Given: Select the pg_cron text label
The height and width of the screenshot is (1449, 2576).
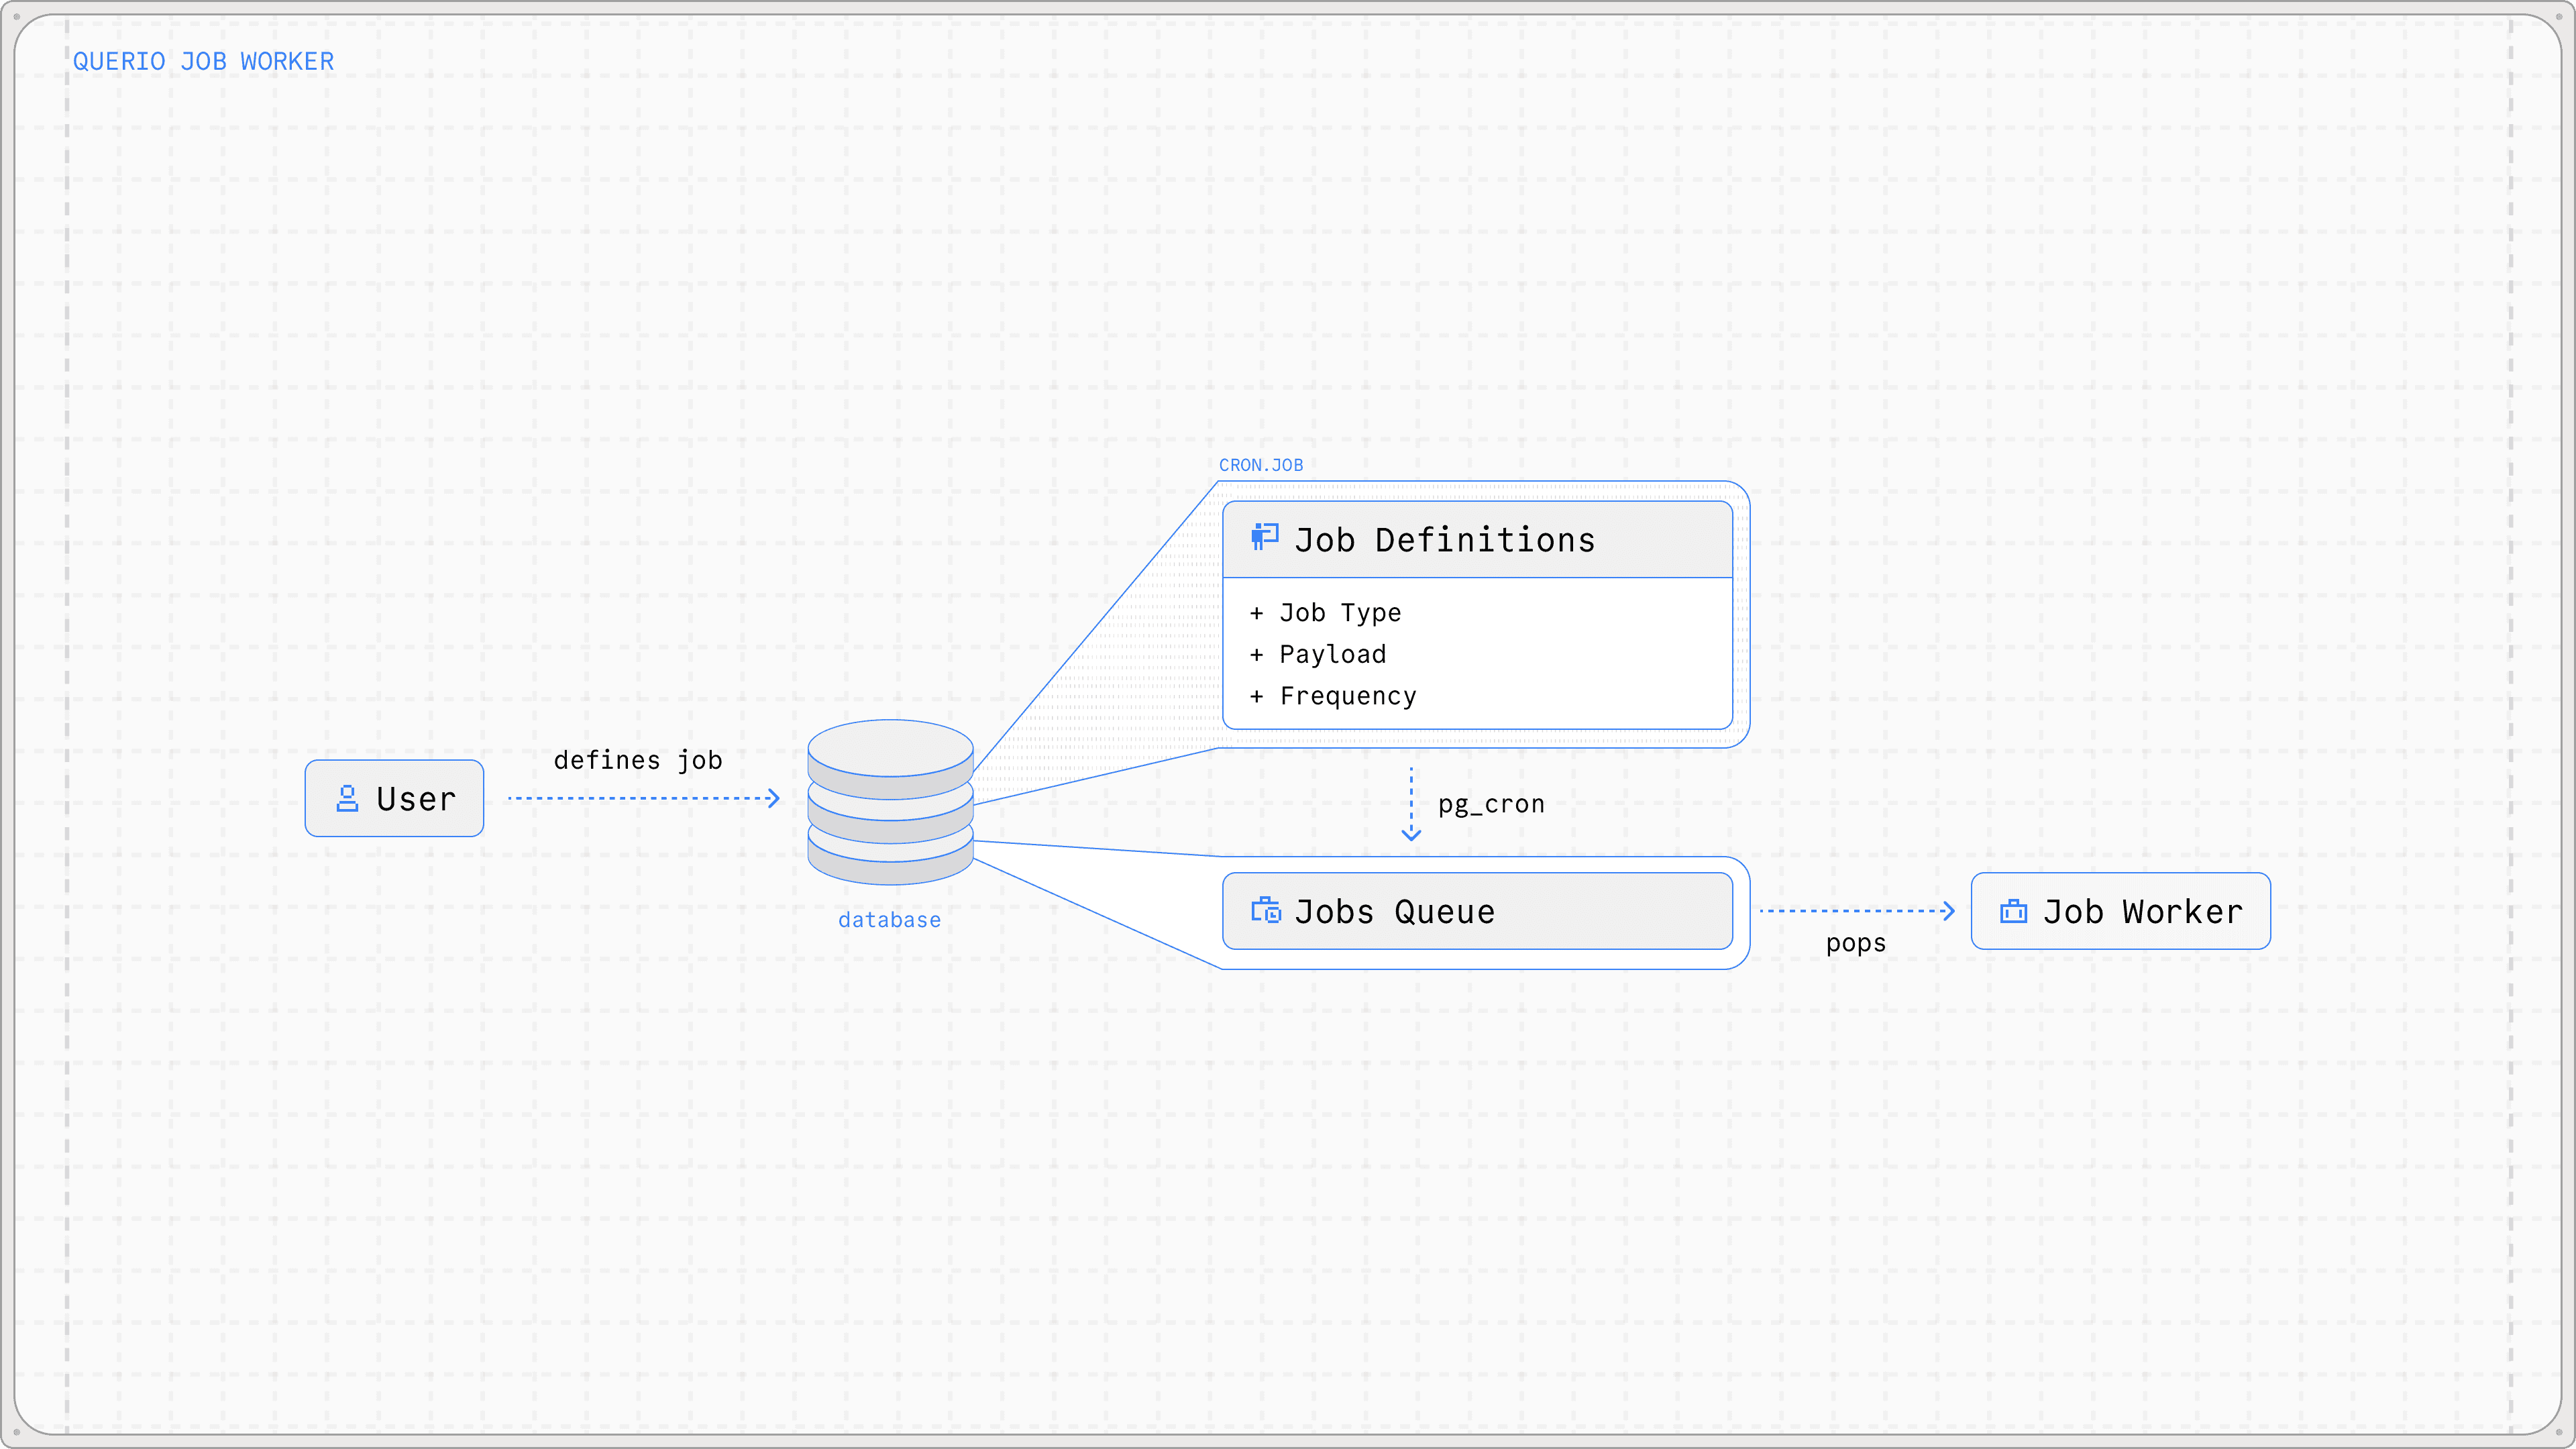Looking at the screenshot, I should [1491, 804].
